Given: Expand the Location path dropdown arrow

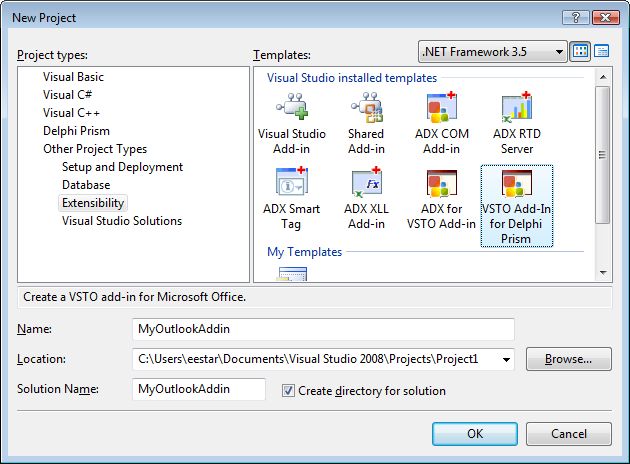Looking at the screenshot, I should pyautogui.click(x=506, y=360).
